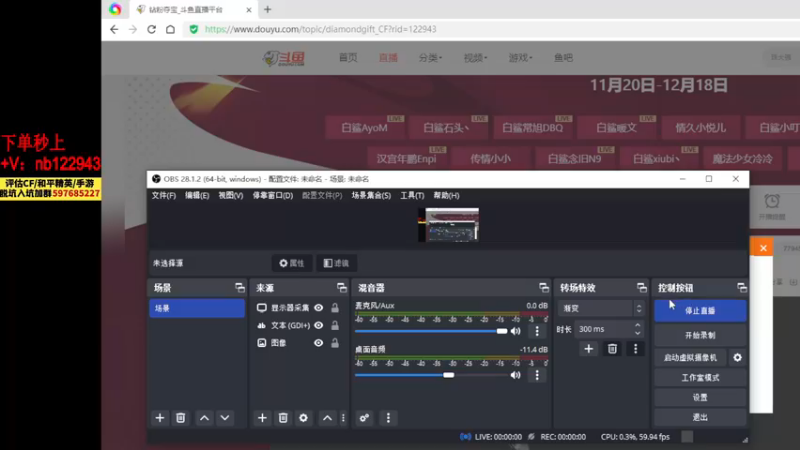The image size is (800, 450).
Task: Select 场景 item in Scenes list
Action: [197, 308]
